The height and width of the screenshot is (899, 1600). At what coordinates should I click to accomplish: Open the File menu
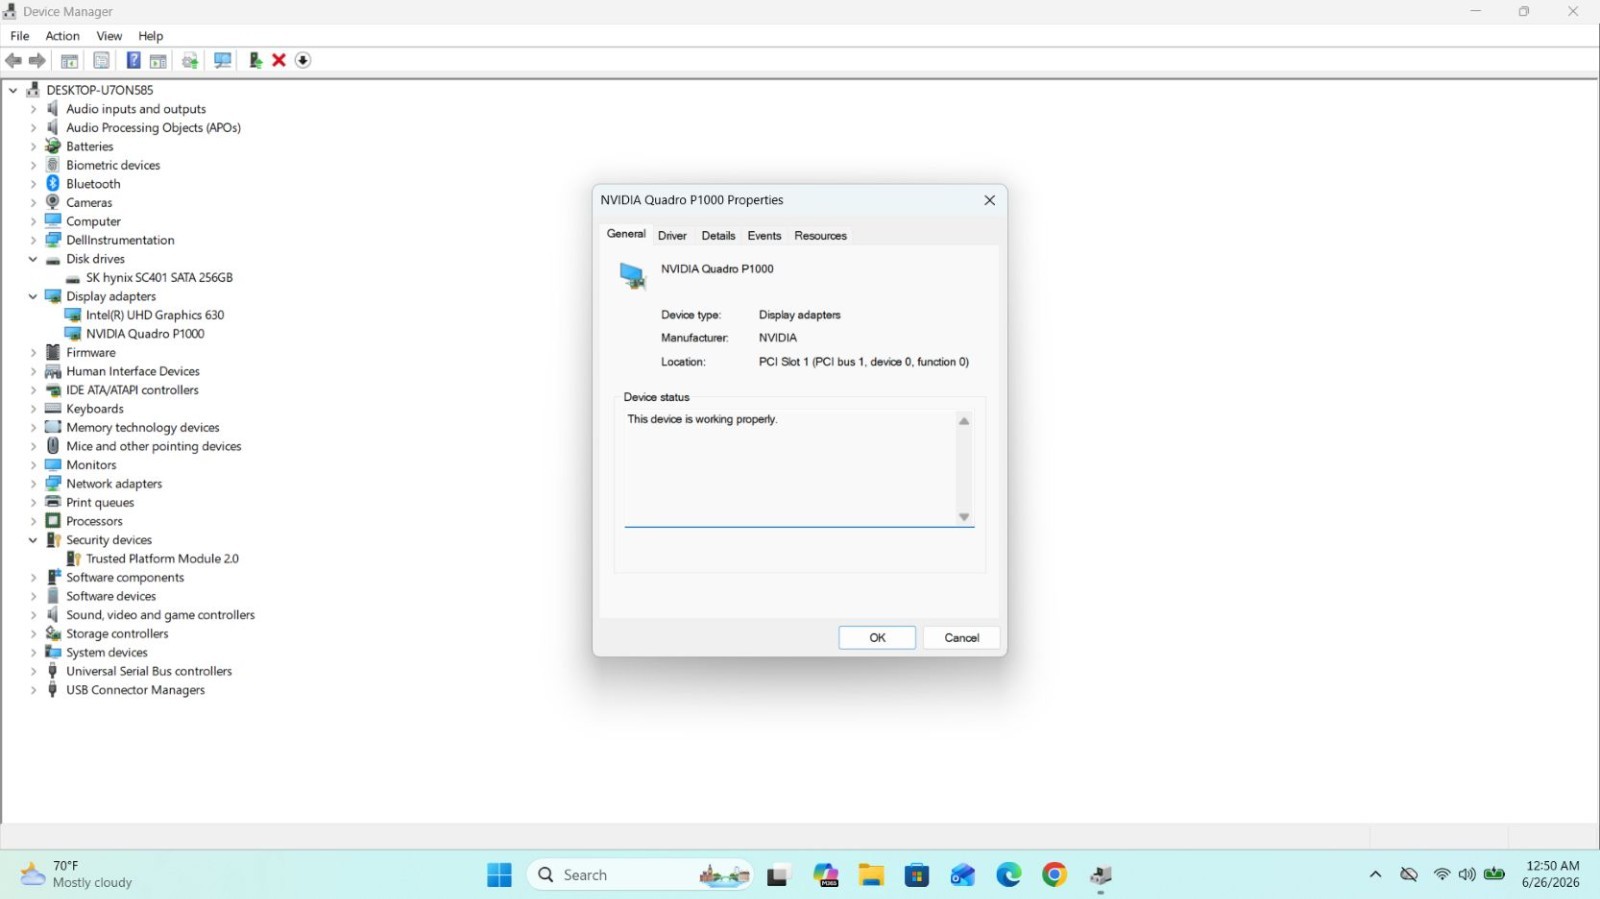click(20, 36)
